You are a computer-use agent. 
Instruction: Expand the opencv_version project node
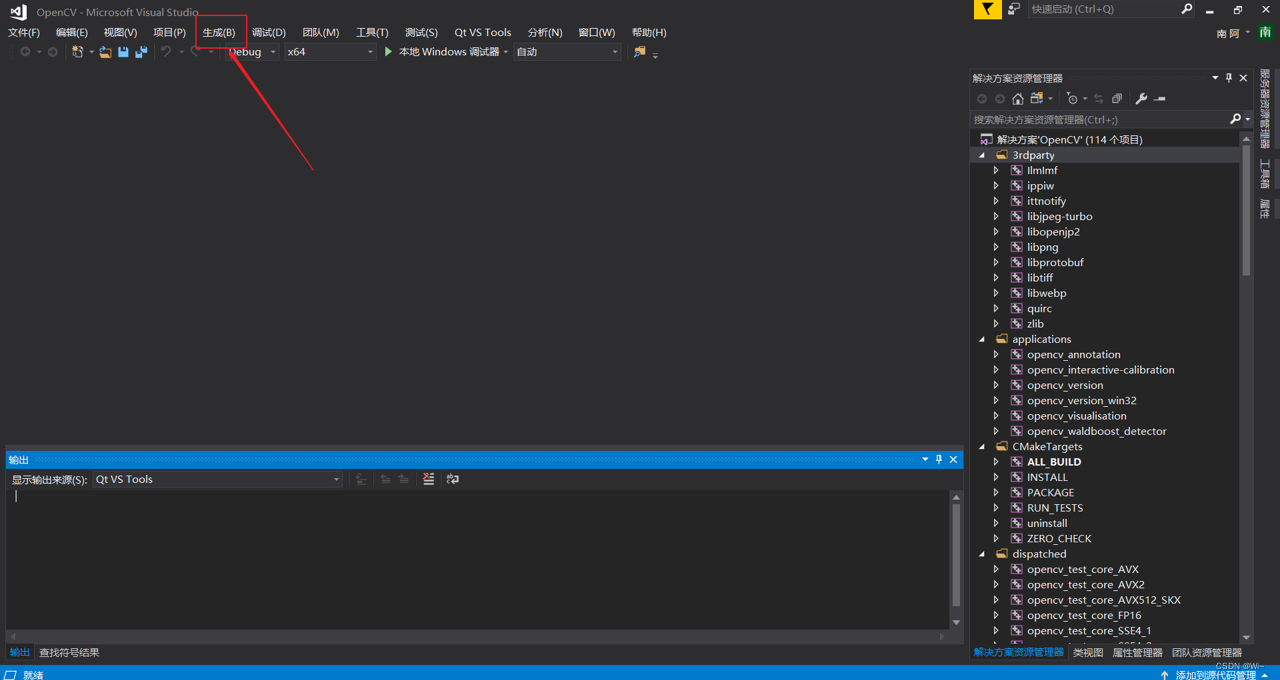[x=996, y=385]
